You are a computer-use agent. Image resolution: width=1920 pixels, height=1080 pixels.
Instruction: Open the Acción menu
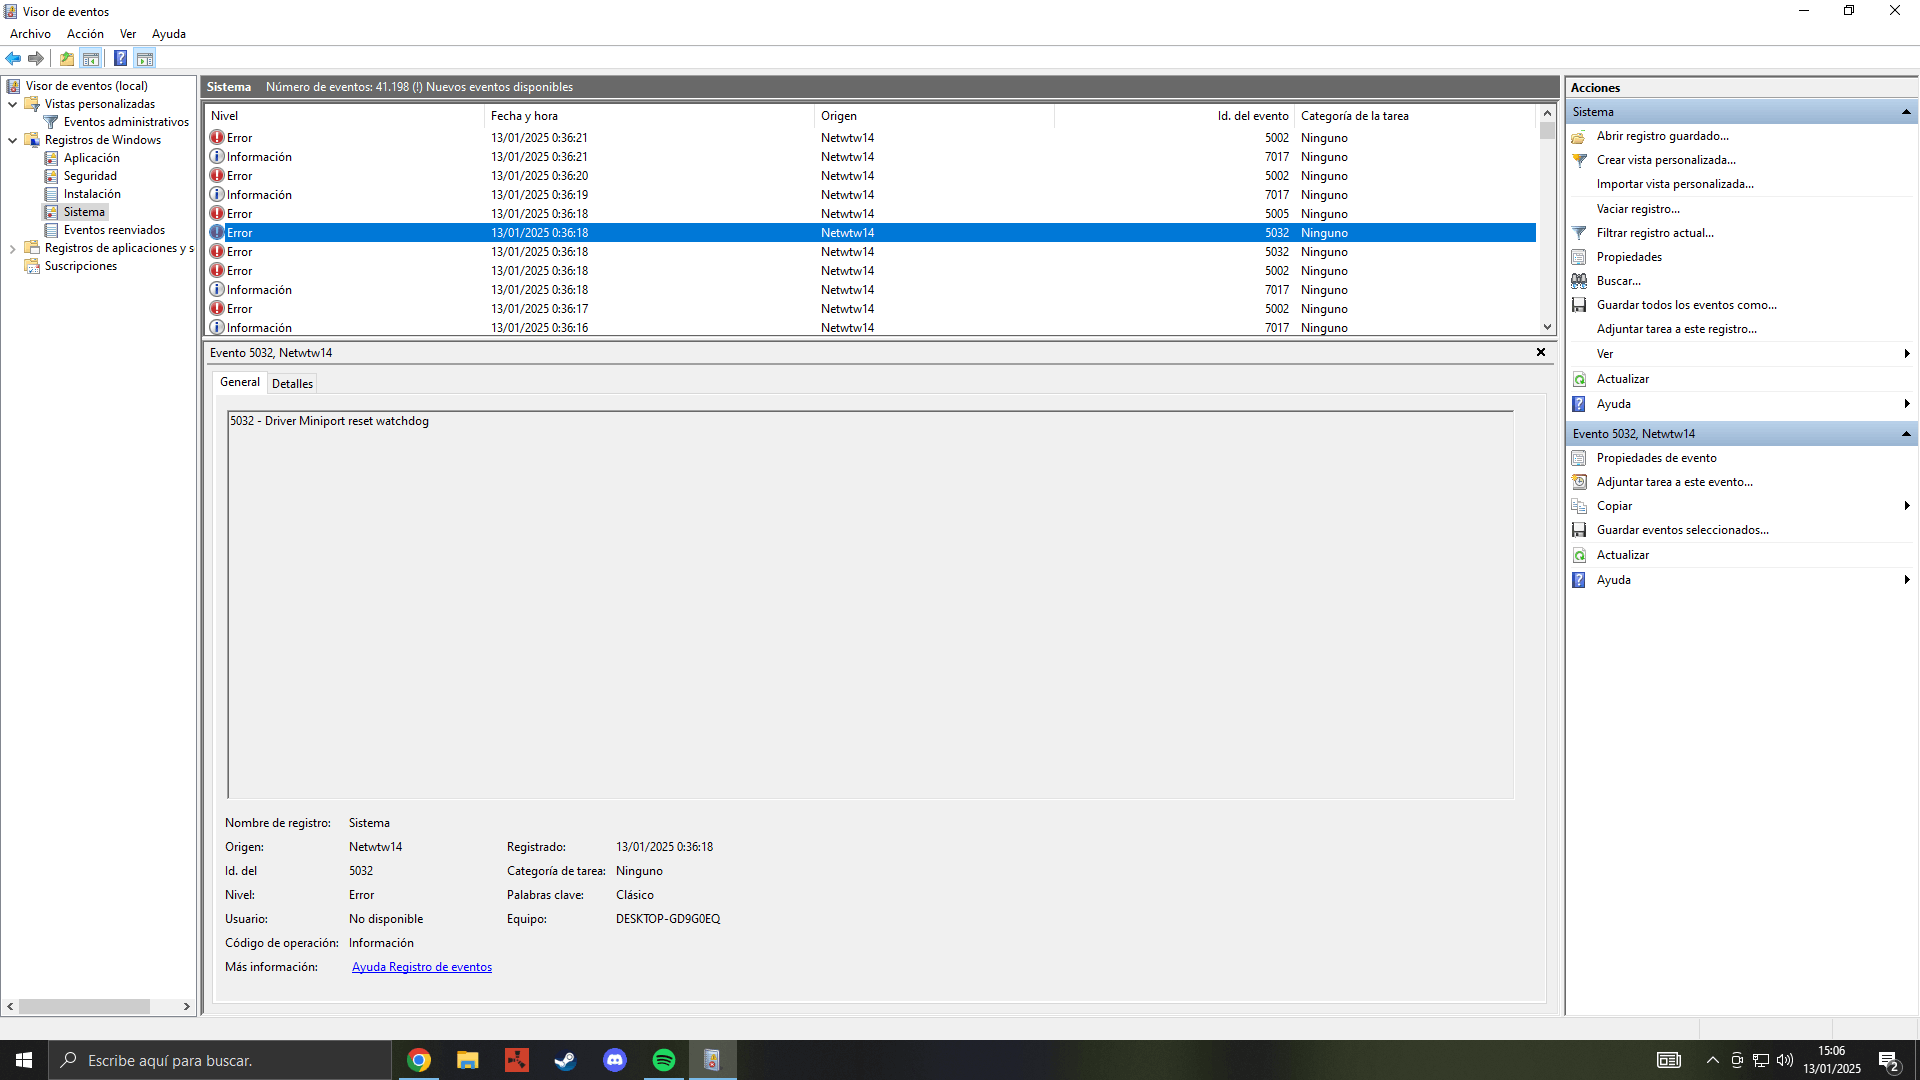pos(85,34)
